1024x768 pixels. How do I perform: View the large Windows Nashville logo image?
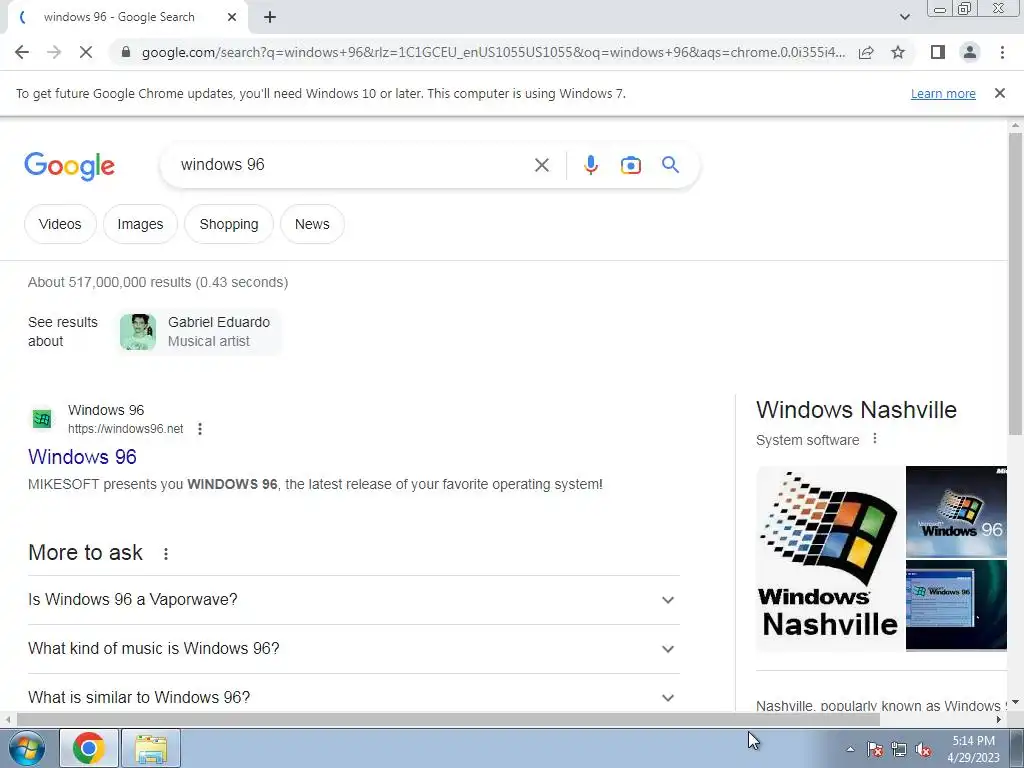(x=829, y=558)
